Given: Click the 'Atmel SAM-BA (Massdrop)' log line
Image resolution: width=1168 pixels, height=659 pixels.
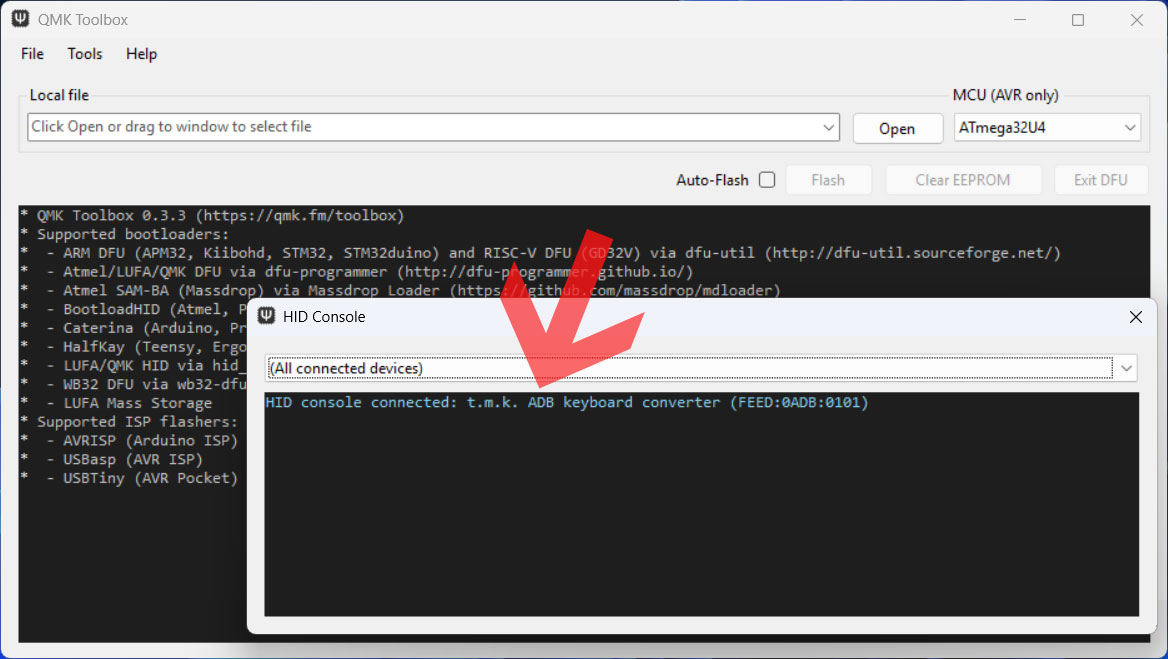Looking at the screenshot, I should [x=401, y=290].
